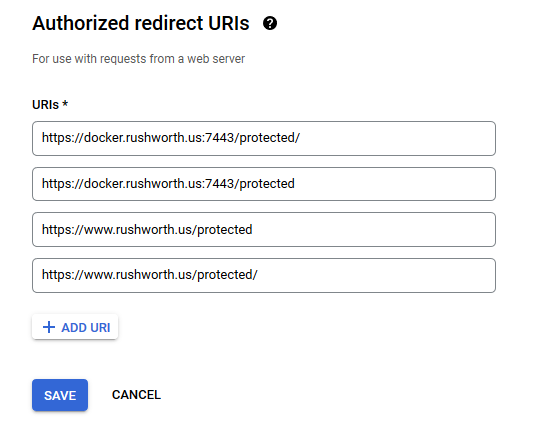Edit the https://www.rushworth.us/protected URI field
550x437 pixels.
264,230
